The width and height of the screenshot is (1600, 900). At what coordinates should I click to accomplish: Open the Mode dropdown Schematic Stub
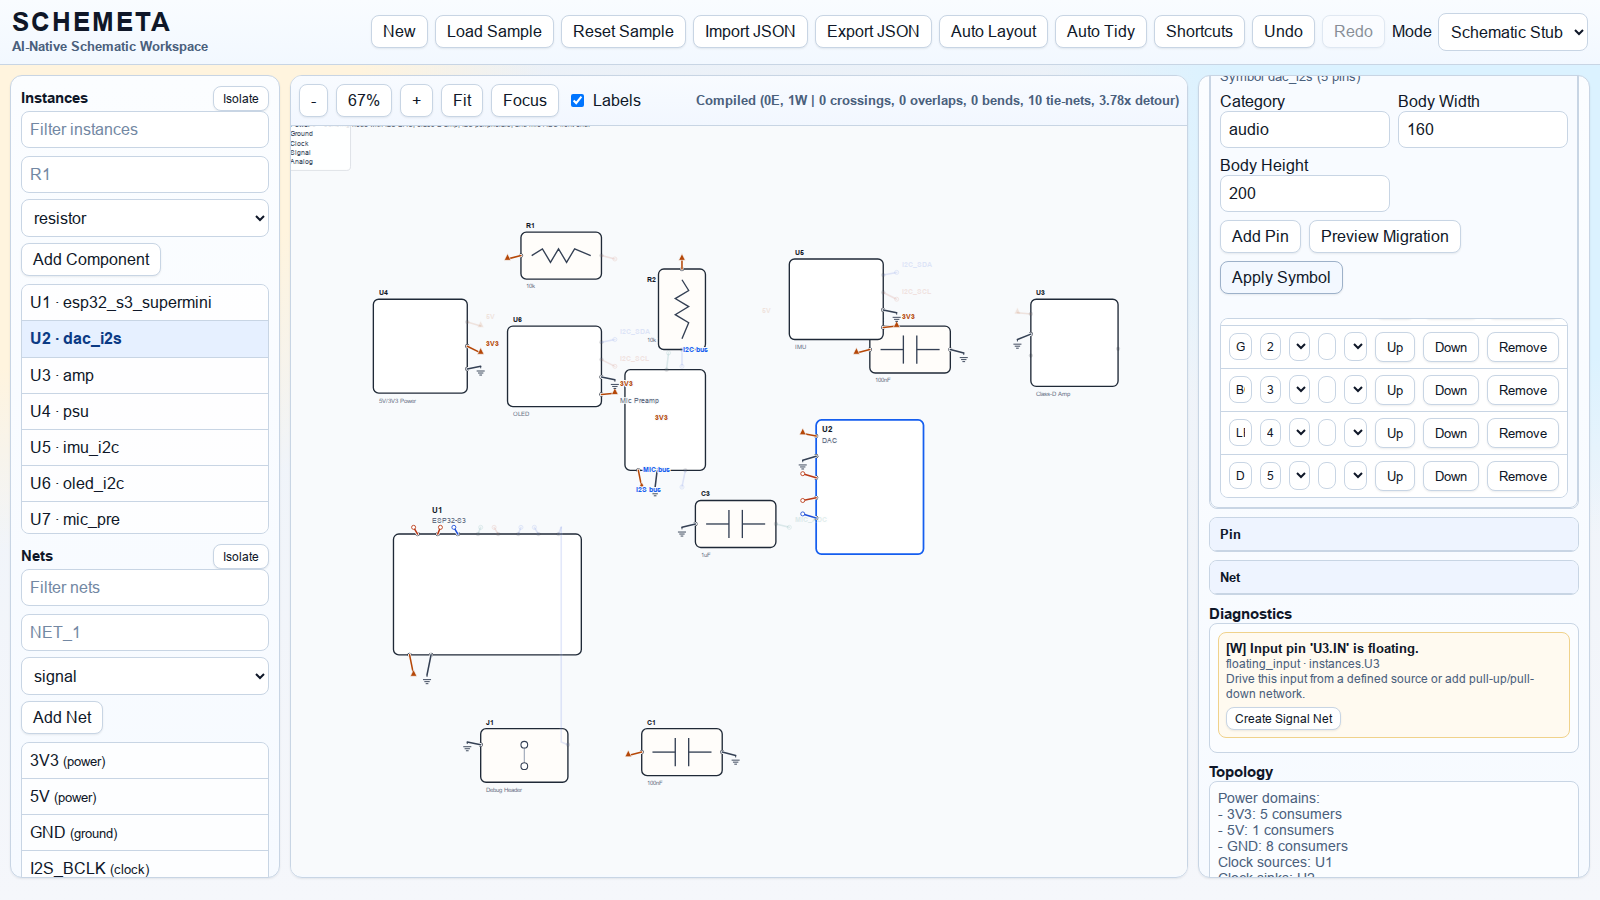tap(1512, 32)
